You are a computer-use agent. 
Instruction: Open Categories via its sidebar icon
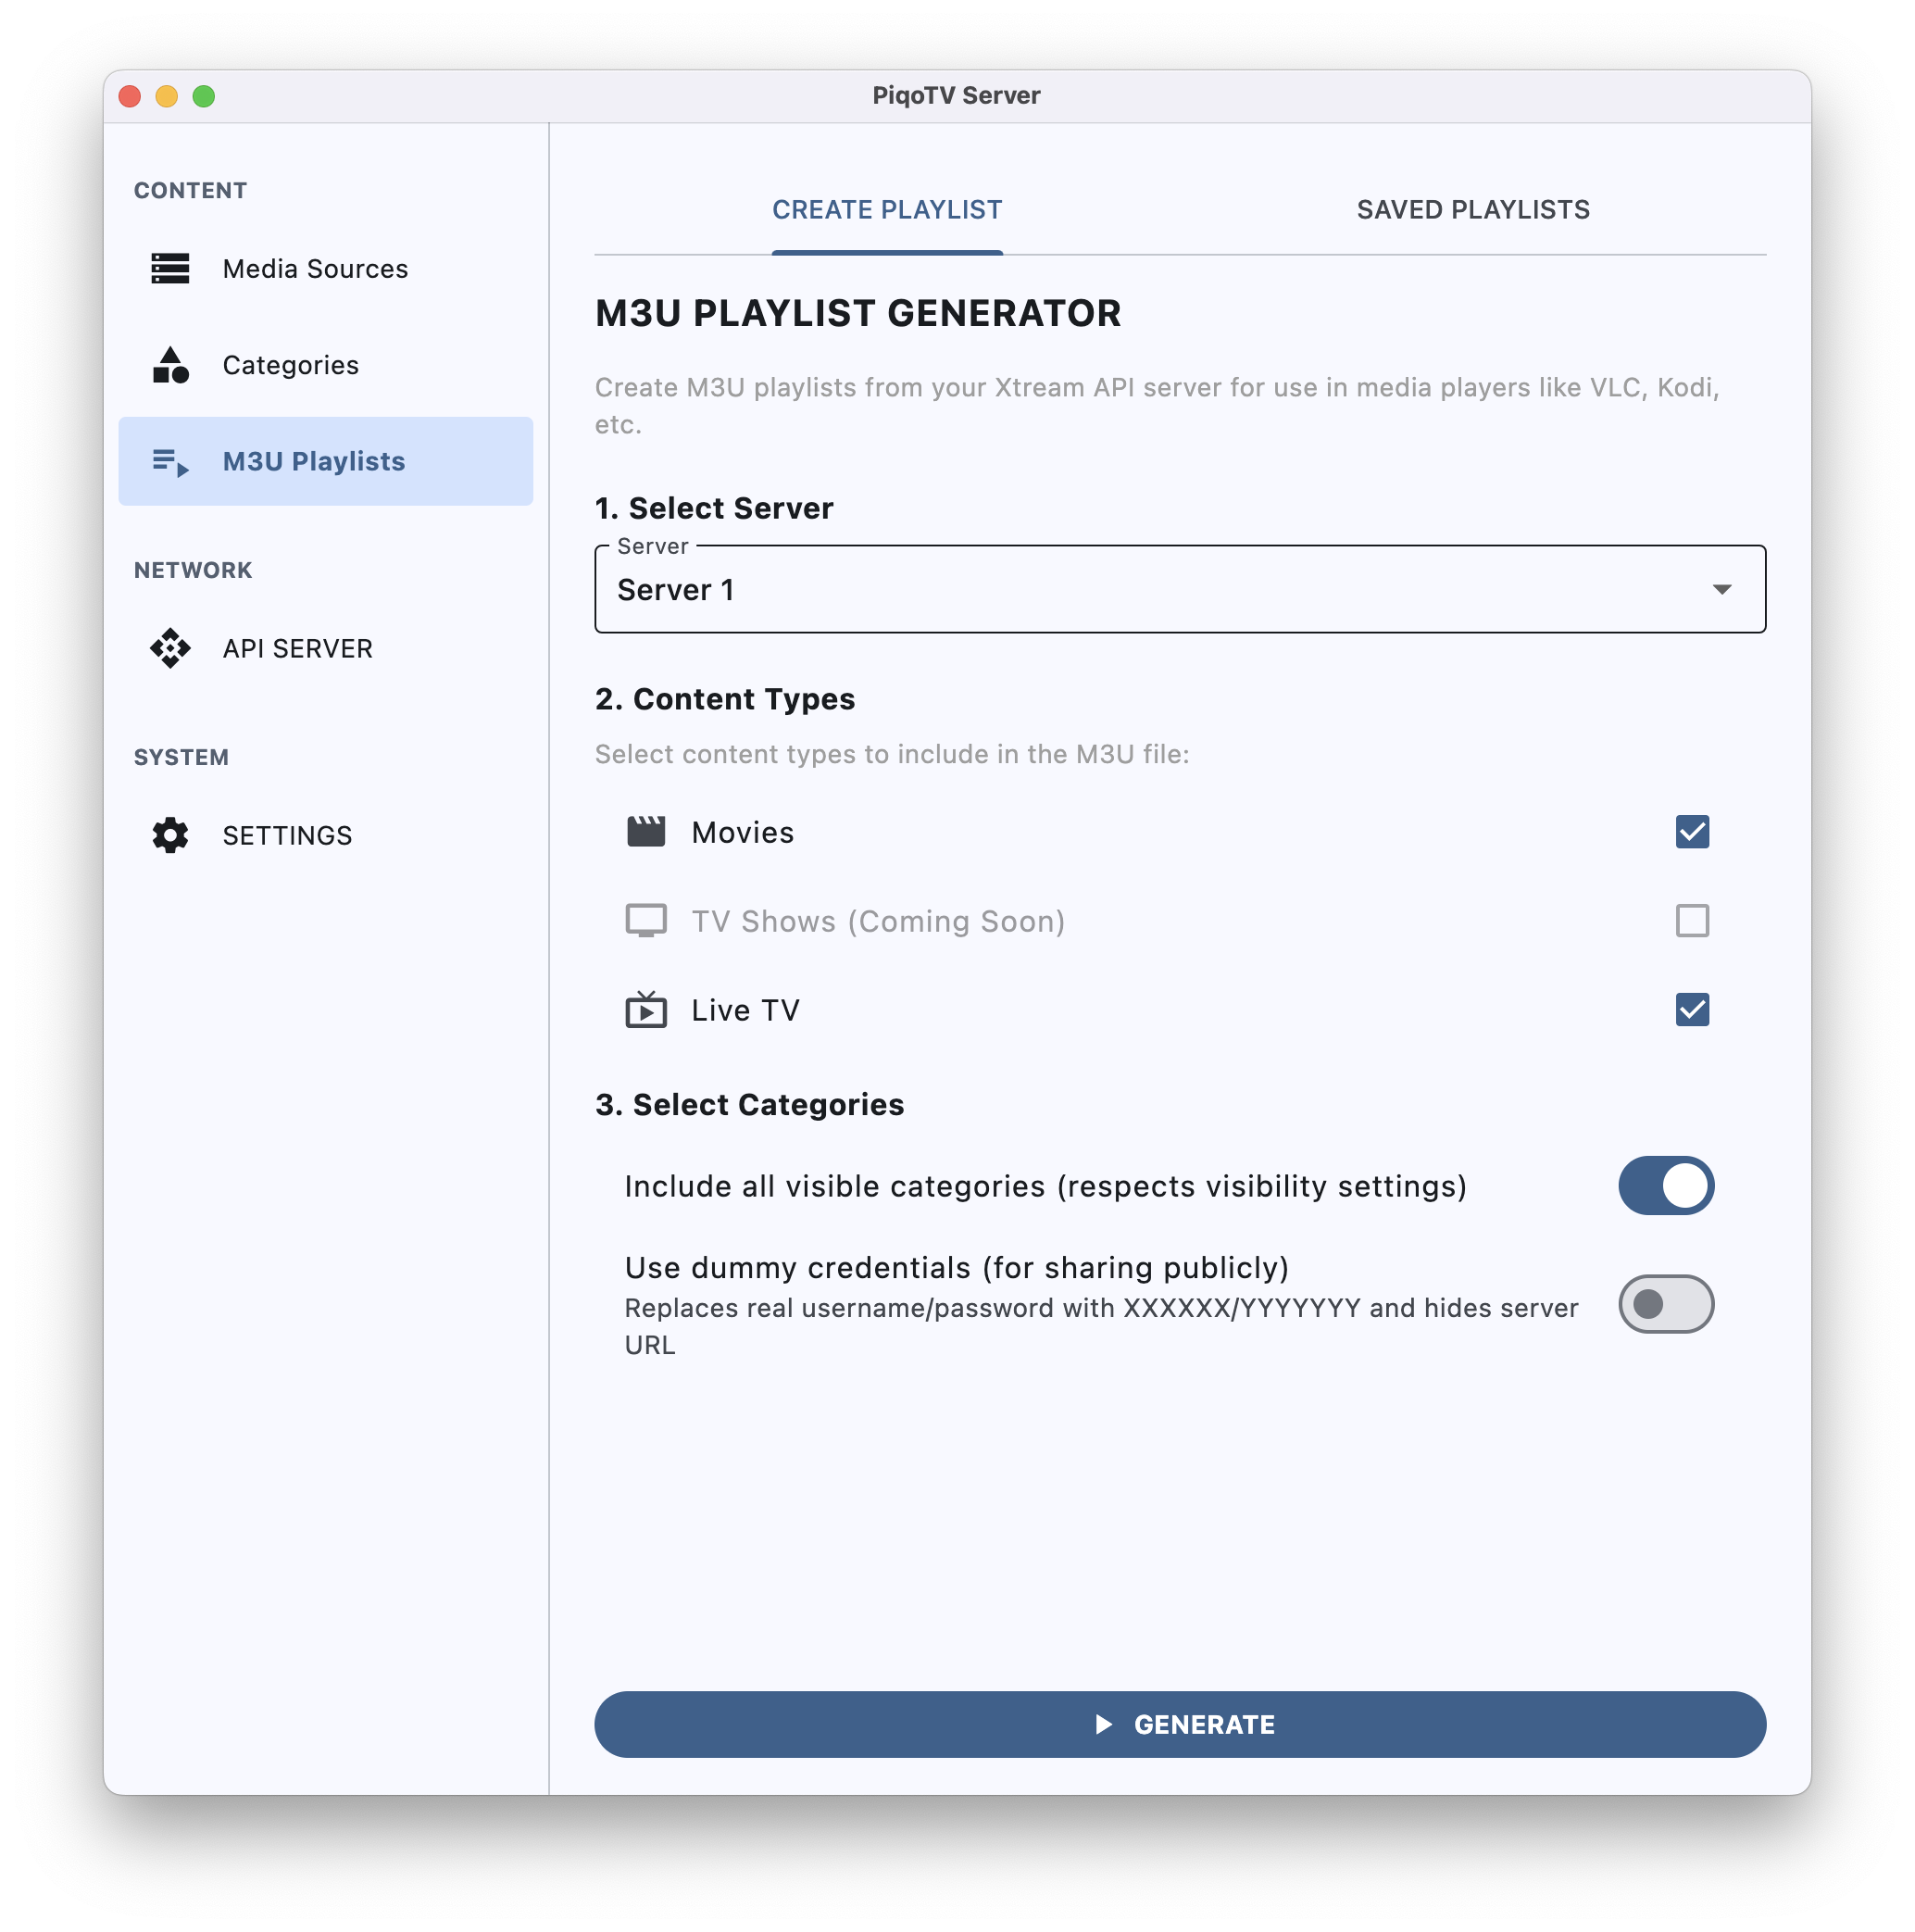[x=170, y=365]
